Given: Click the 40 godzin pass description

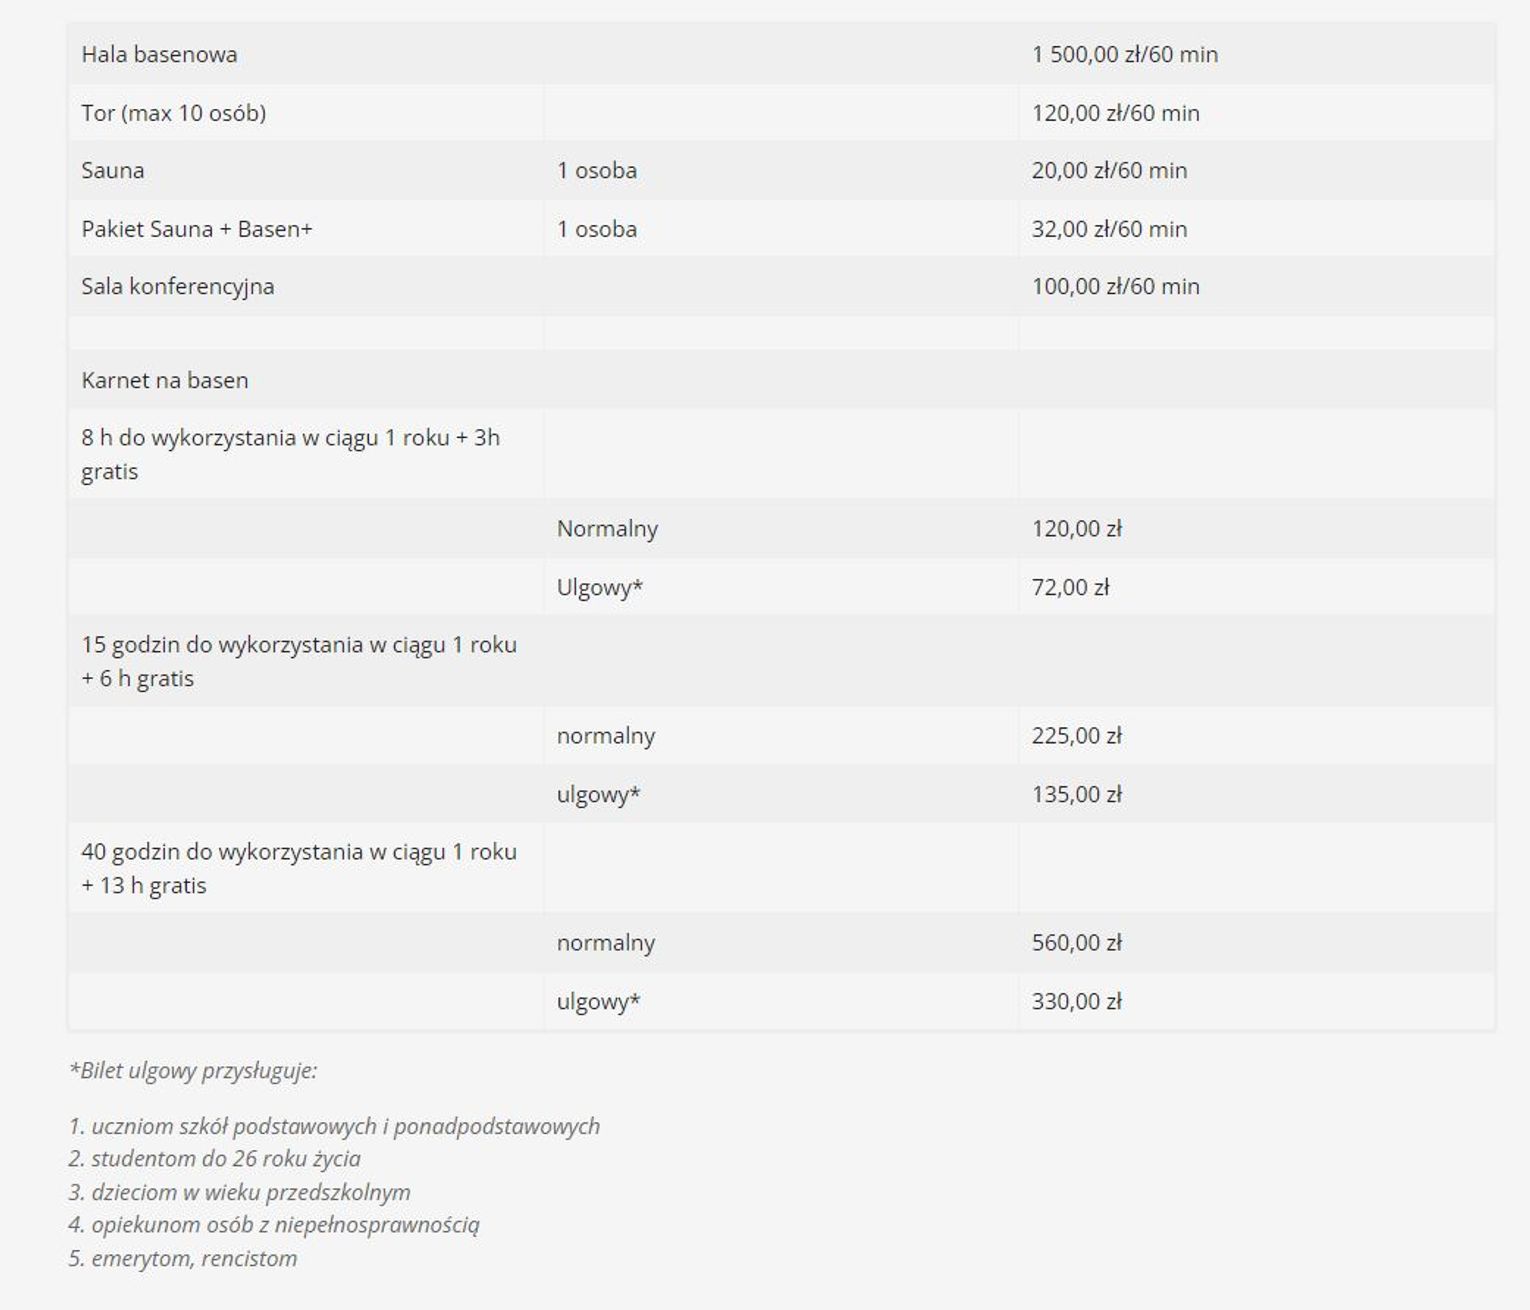Looking at the screenshot, I should click(298, 868).
